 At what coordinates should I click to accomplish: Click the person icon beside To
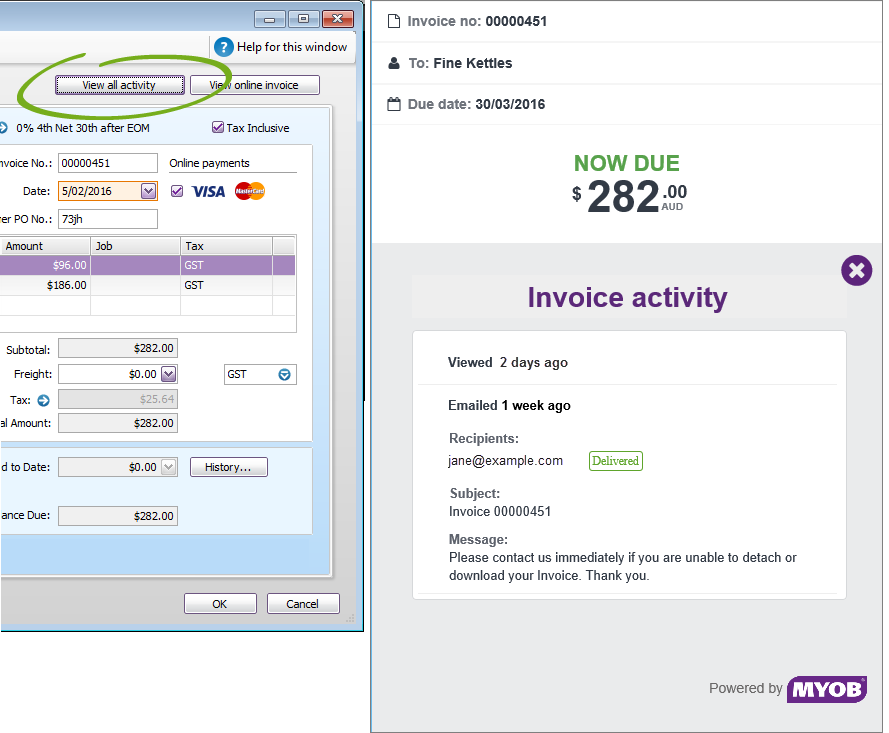(x=394, y=63)
